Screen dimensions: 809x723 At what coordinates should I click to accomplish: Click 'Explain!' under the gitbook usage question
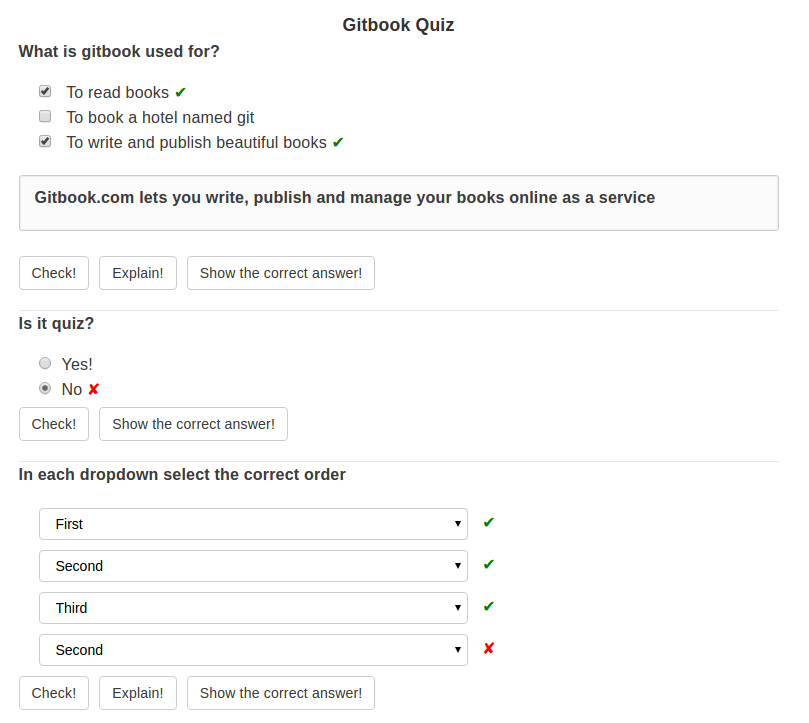pos(138,273)
